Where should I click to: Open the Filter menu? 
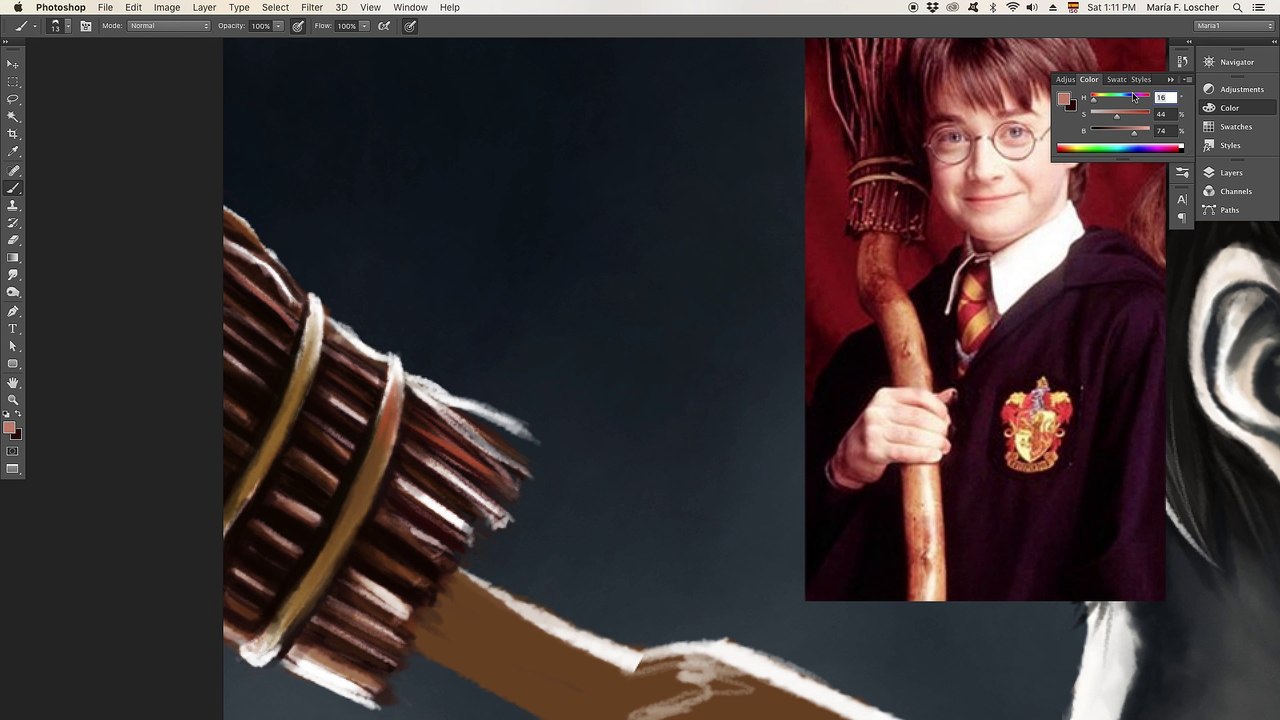point(312,7)
